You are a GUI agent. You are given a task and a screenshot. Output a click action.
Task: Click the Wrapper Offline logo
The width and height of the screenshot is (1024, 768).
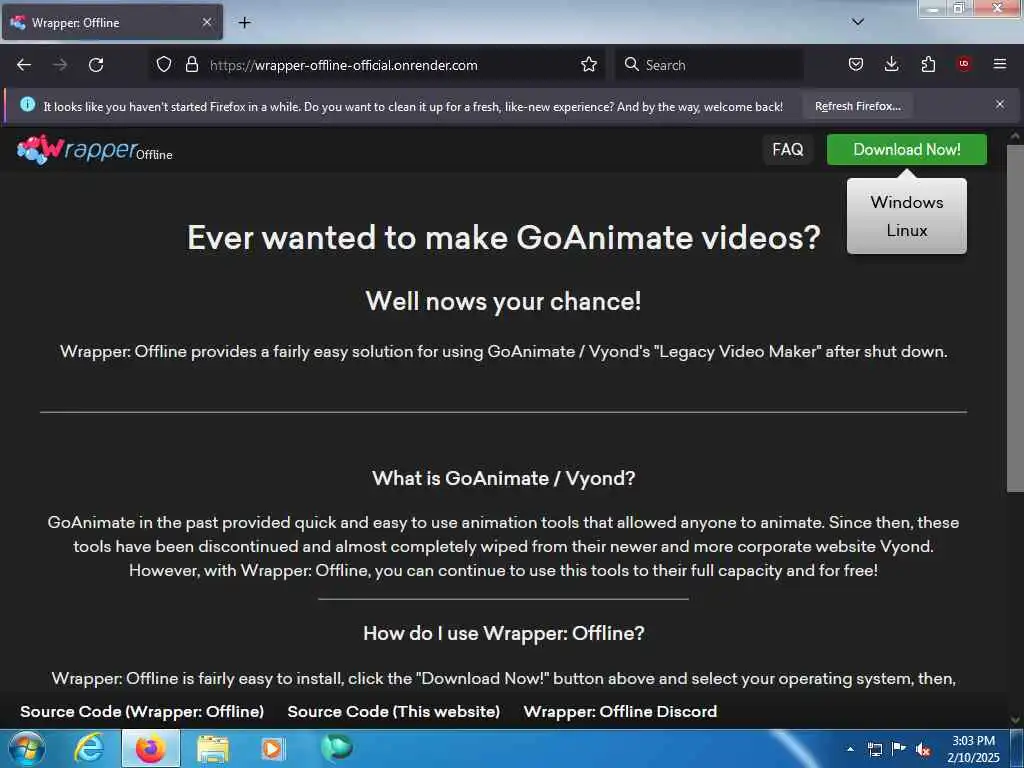click(x=95, y=150)
